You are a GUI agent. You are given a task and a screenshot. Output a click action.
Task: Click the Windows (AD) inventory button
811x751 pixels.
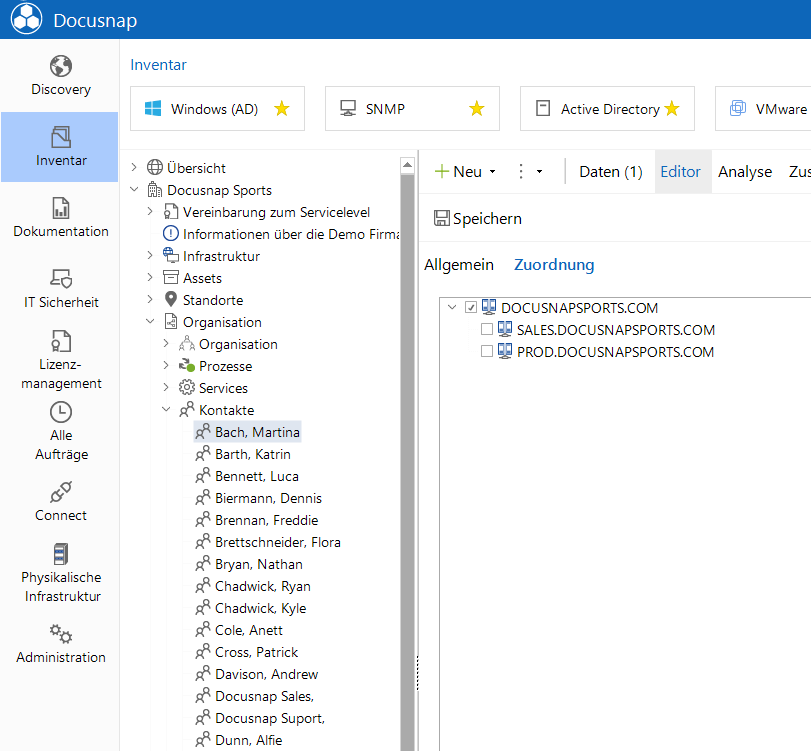coord(217,109)
